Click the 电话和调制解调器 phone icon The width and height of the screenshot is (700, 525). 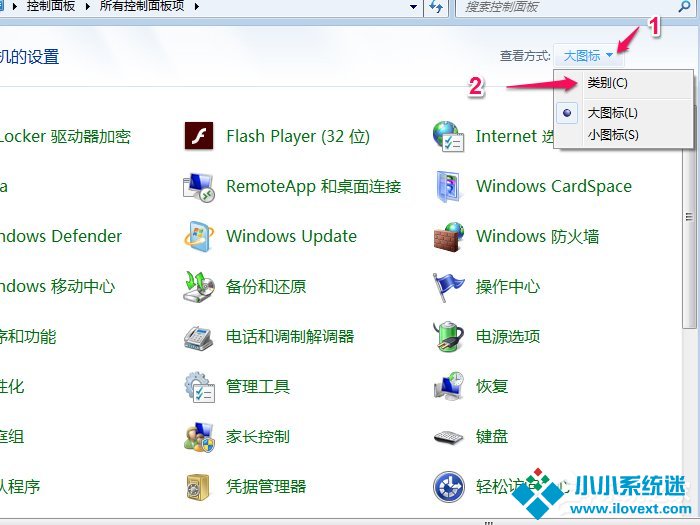click(x=199, y=337)
